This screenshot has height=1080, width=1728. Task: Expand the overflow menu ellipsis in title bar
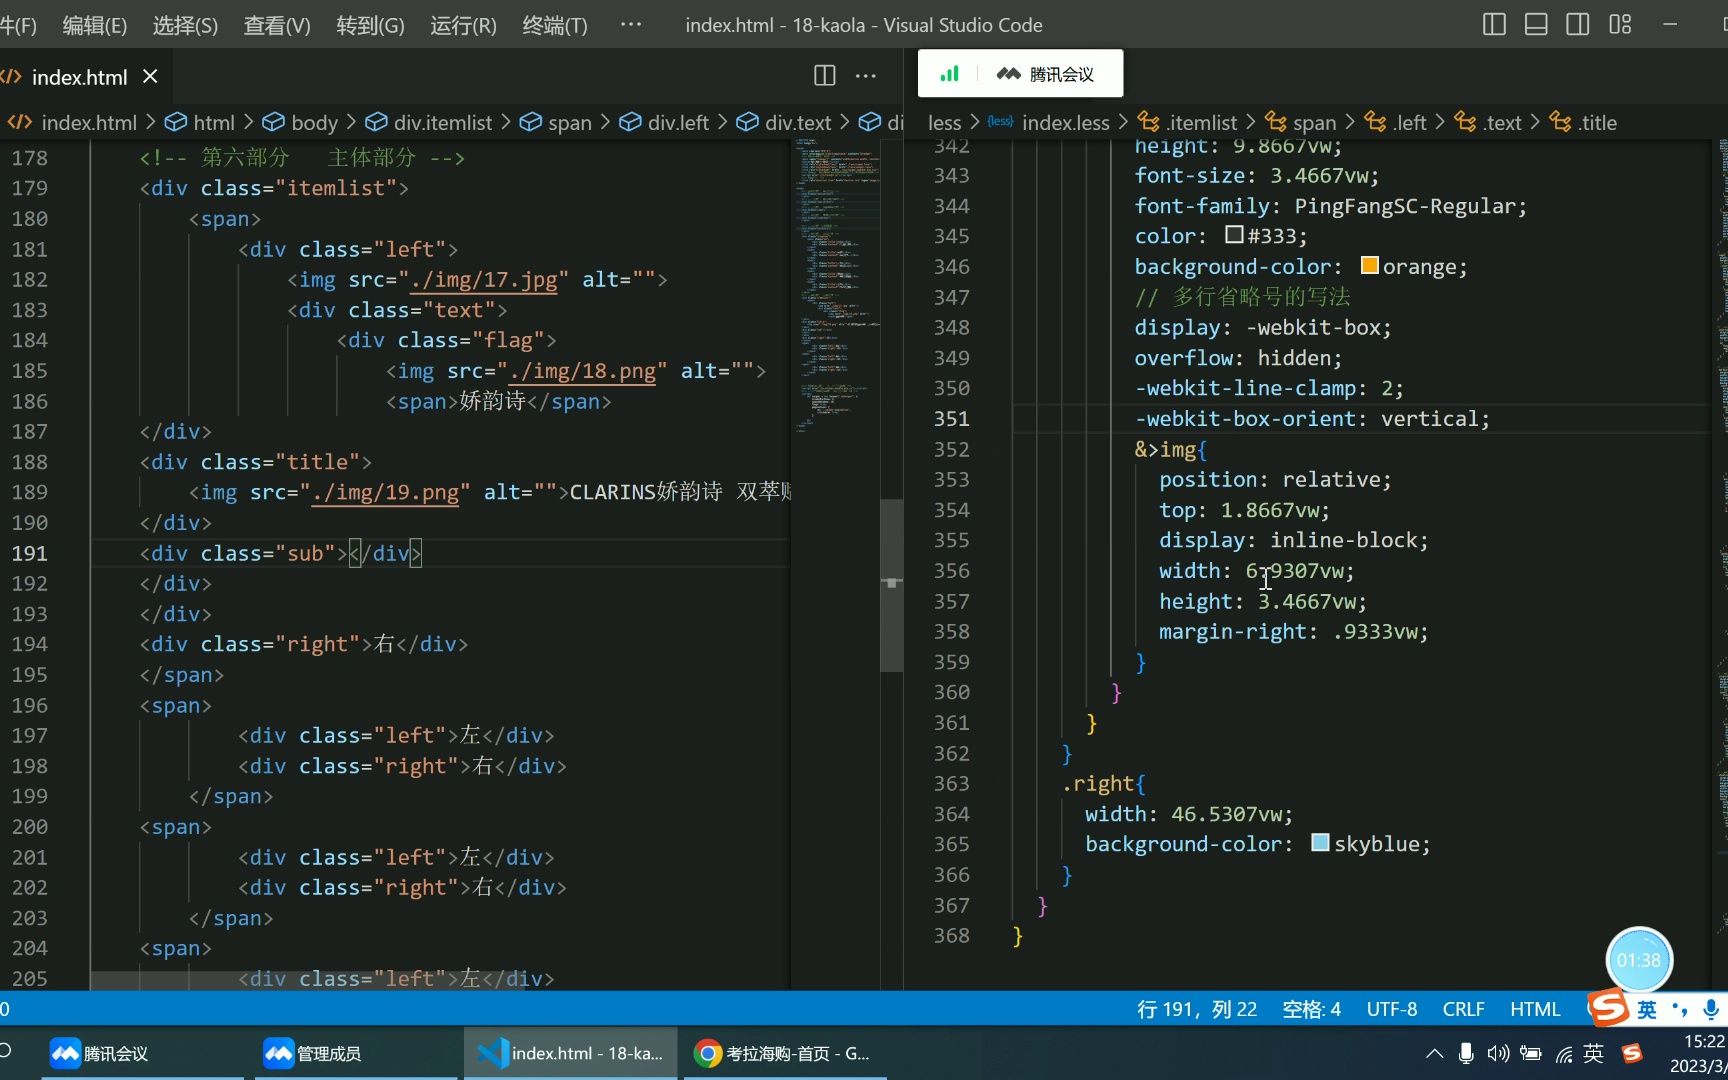click(x=631, y=24)
